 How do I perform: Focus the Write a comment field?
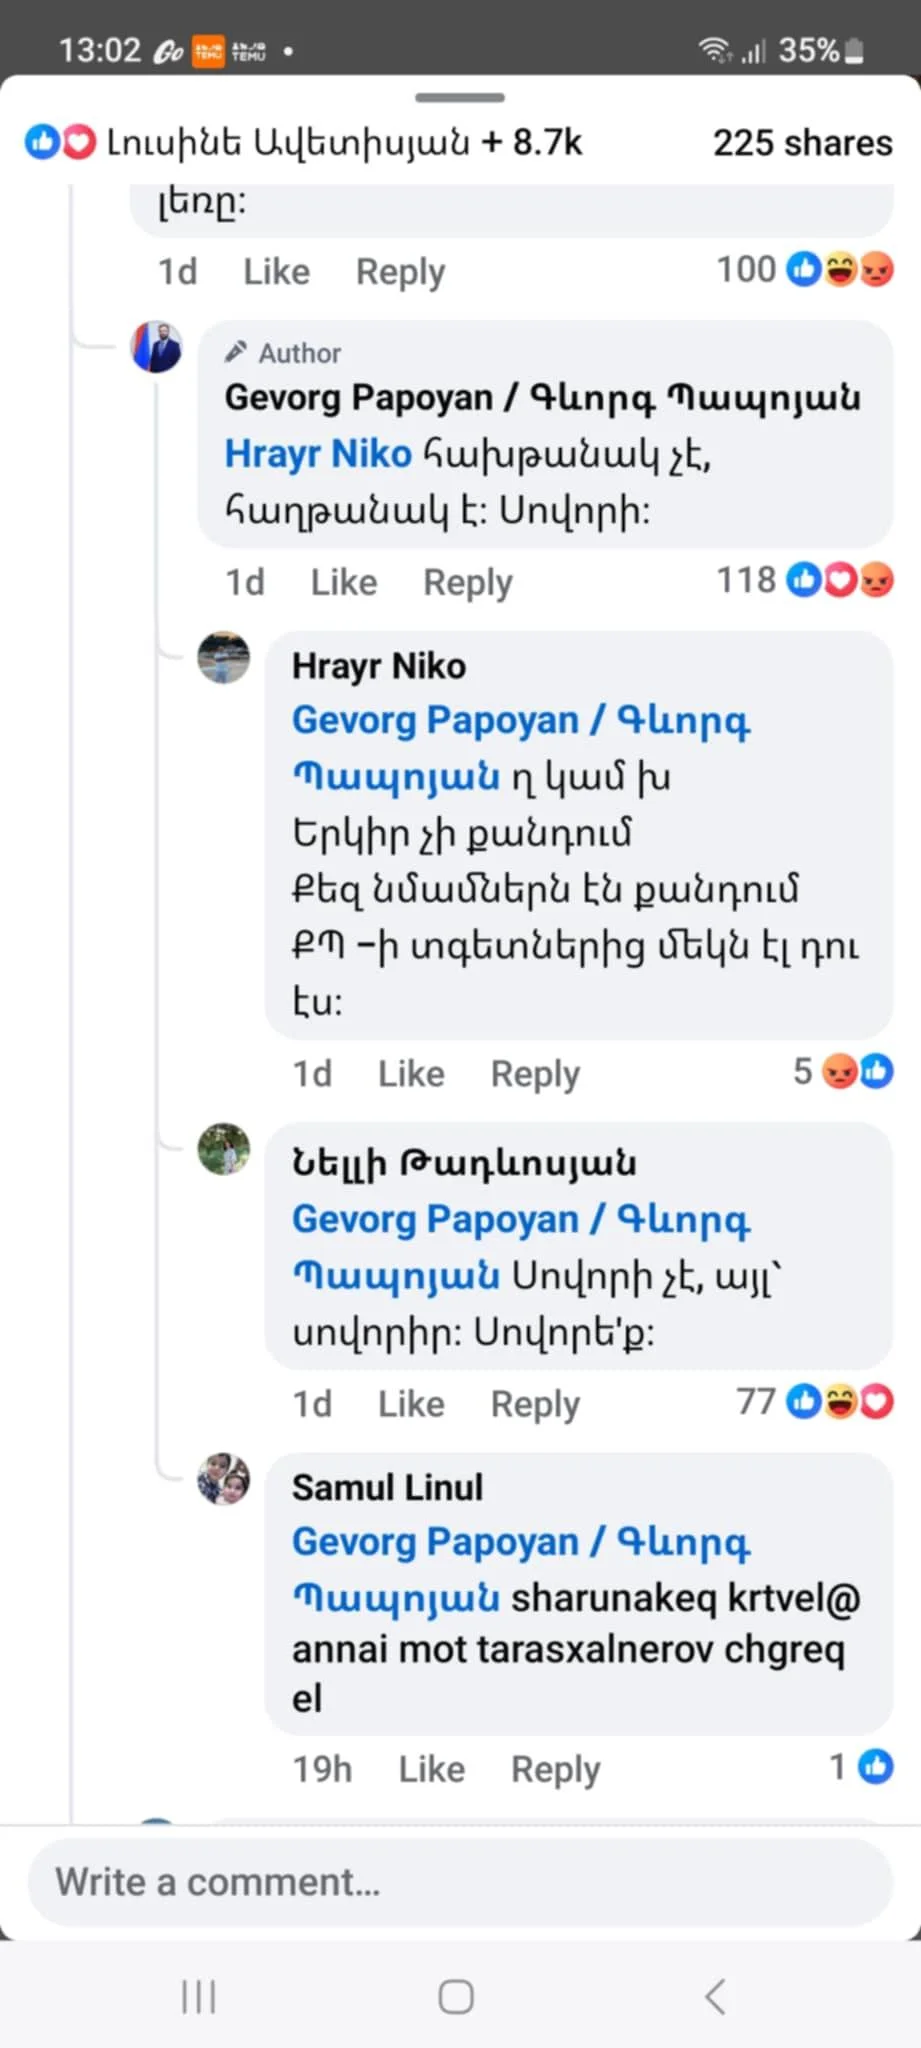(460, 1882)
